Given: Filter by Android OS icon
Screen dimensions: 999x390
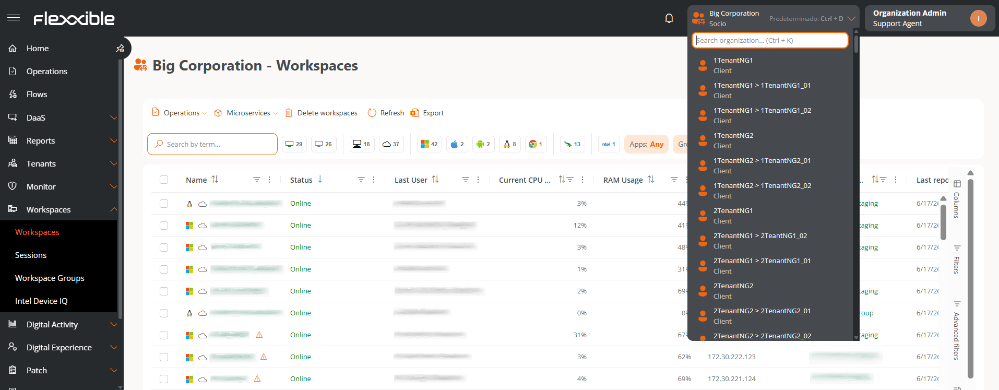Looking at the screenshot, I should [x=484, y=144].
